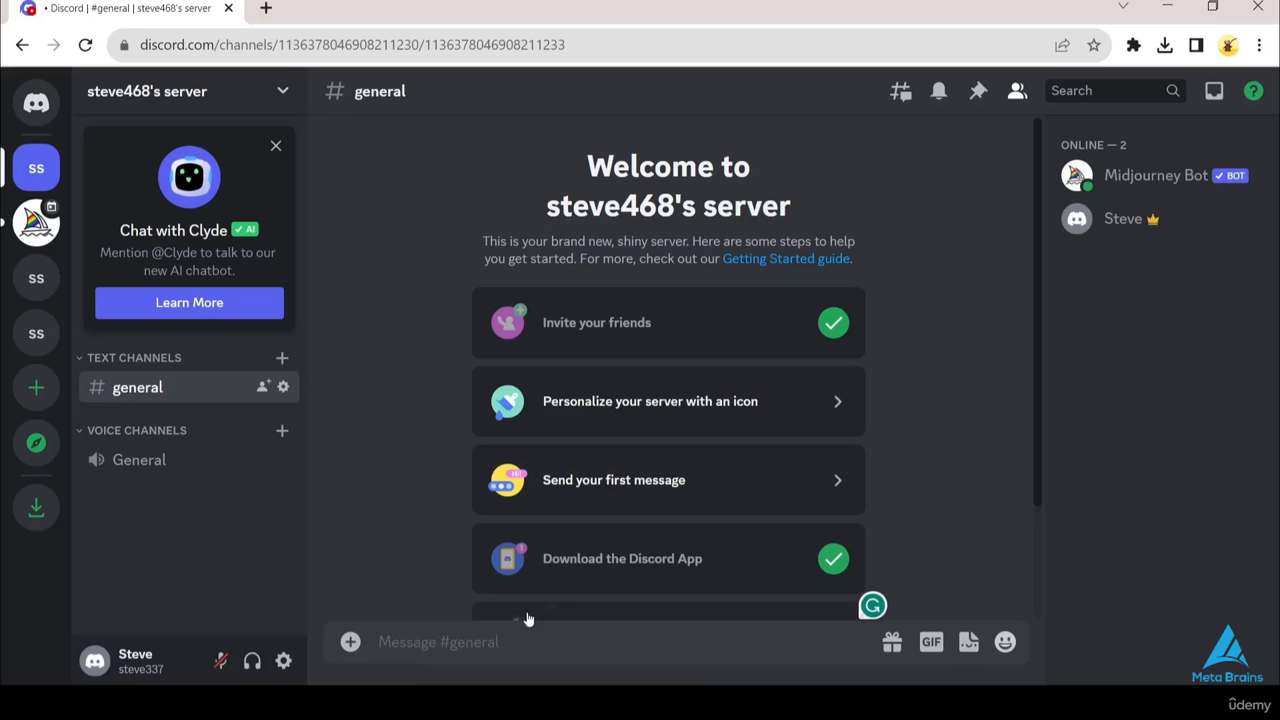Viewport: 1280px width, 720px height.
Task: Show pinned messages pin icon
Action: click(x=978, y=91)
